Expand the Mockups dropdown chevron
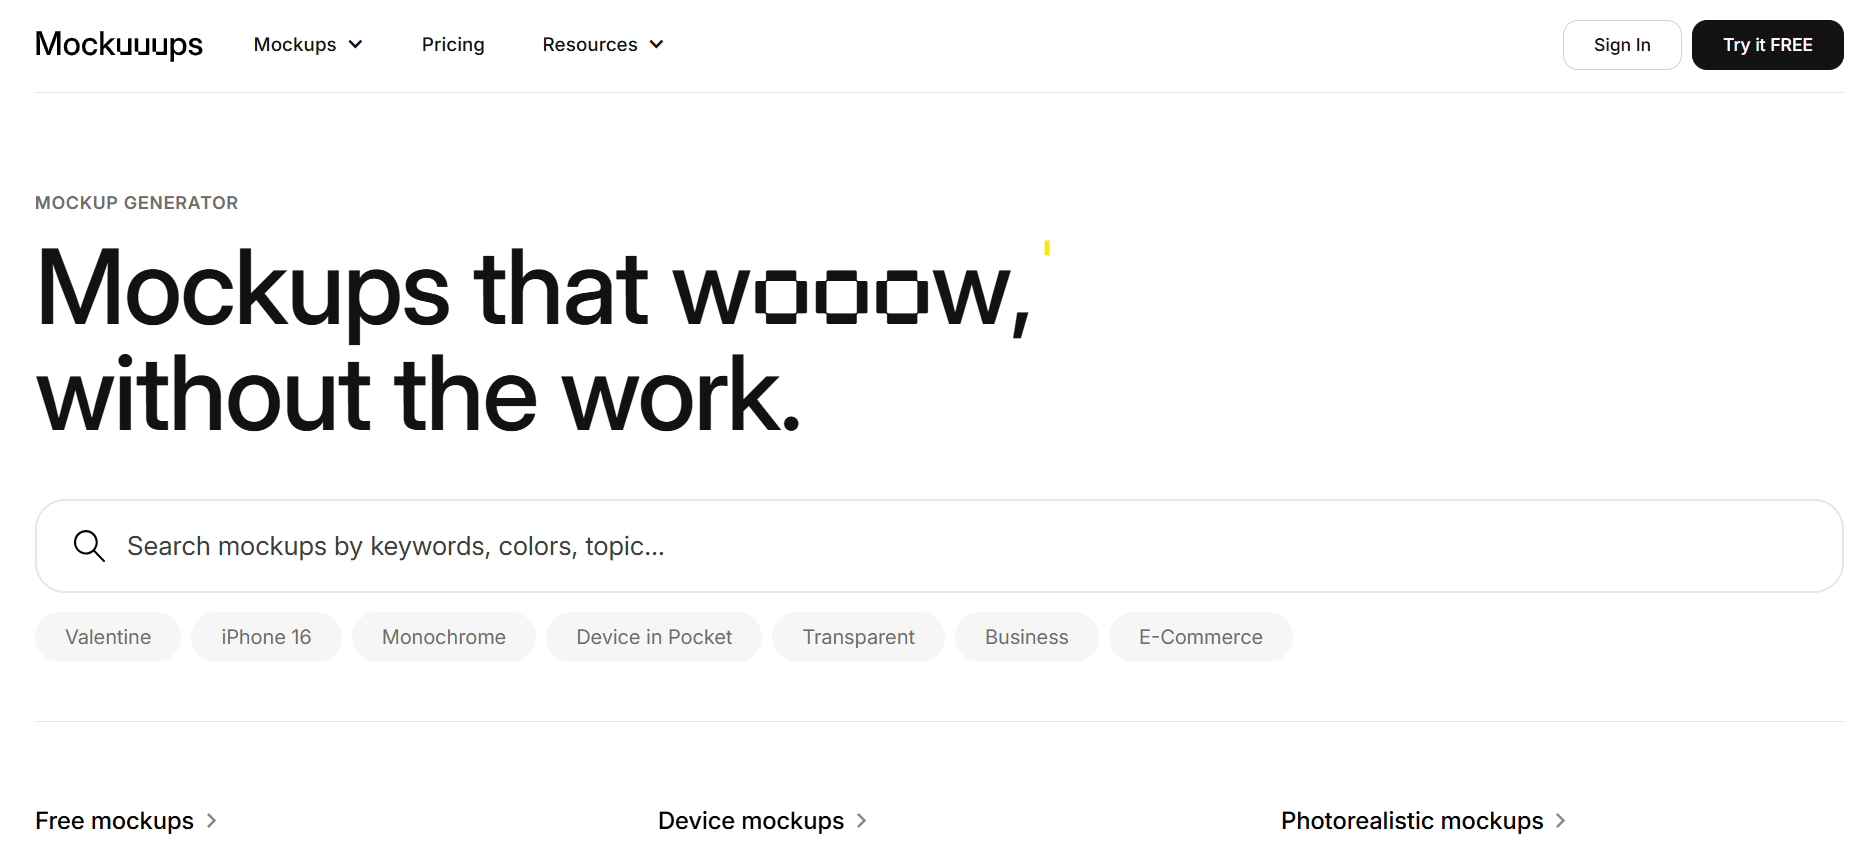The height and width of the screenshot is (860, 1876). pos(355,45)
